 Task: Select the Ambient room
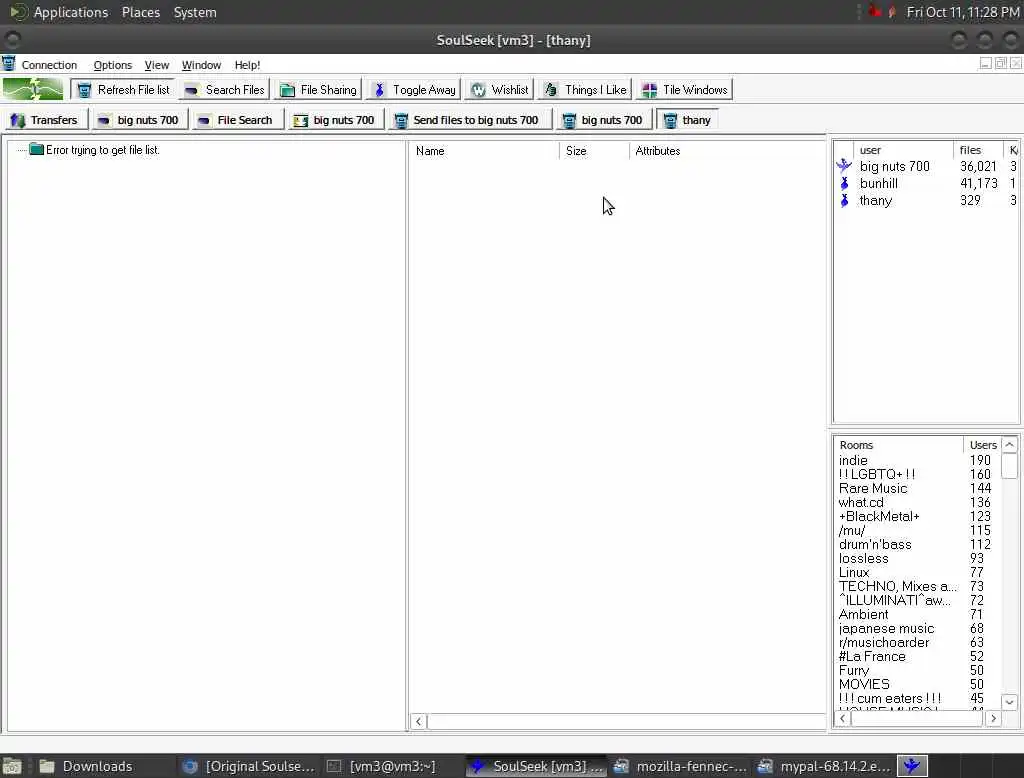pyautogui.click(x=863, y=615)
